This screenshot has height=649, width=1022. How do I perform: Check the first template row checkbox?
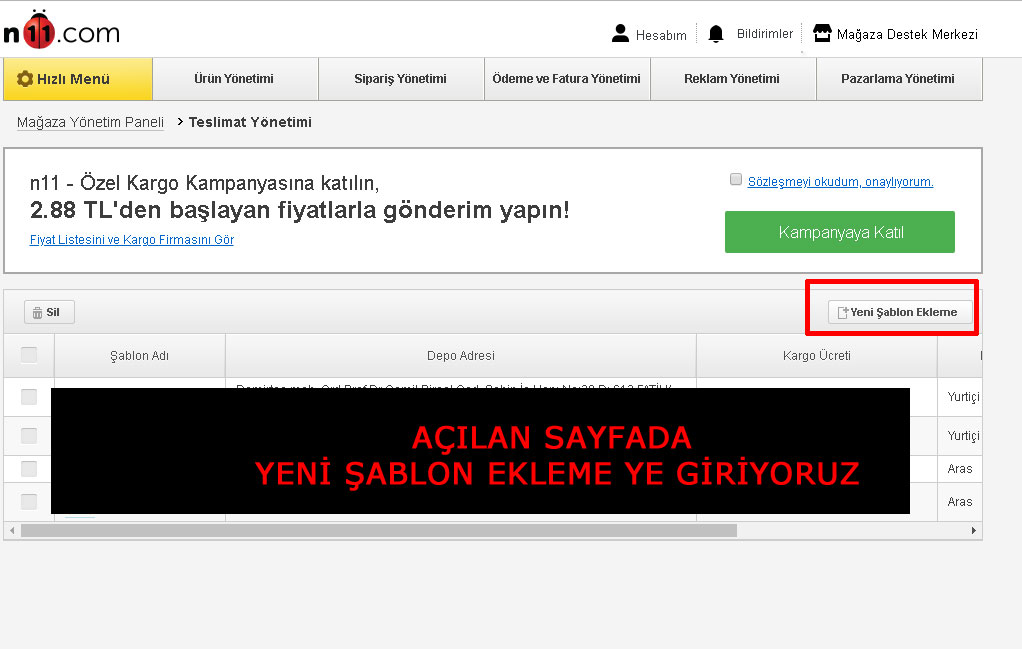pyautogui.click(x=29, y=397)
